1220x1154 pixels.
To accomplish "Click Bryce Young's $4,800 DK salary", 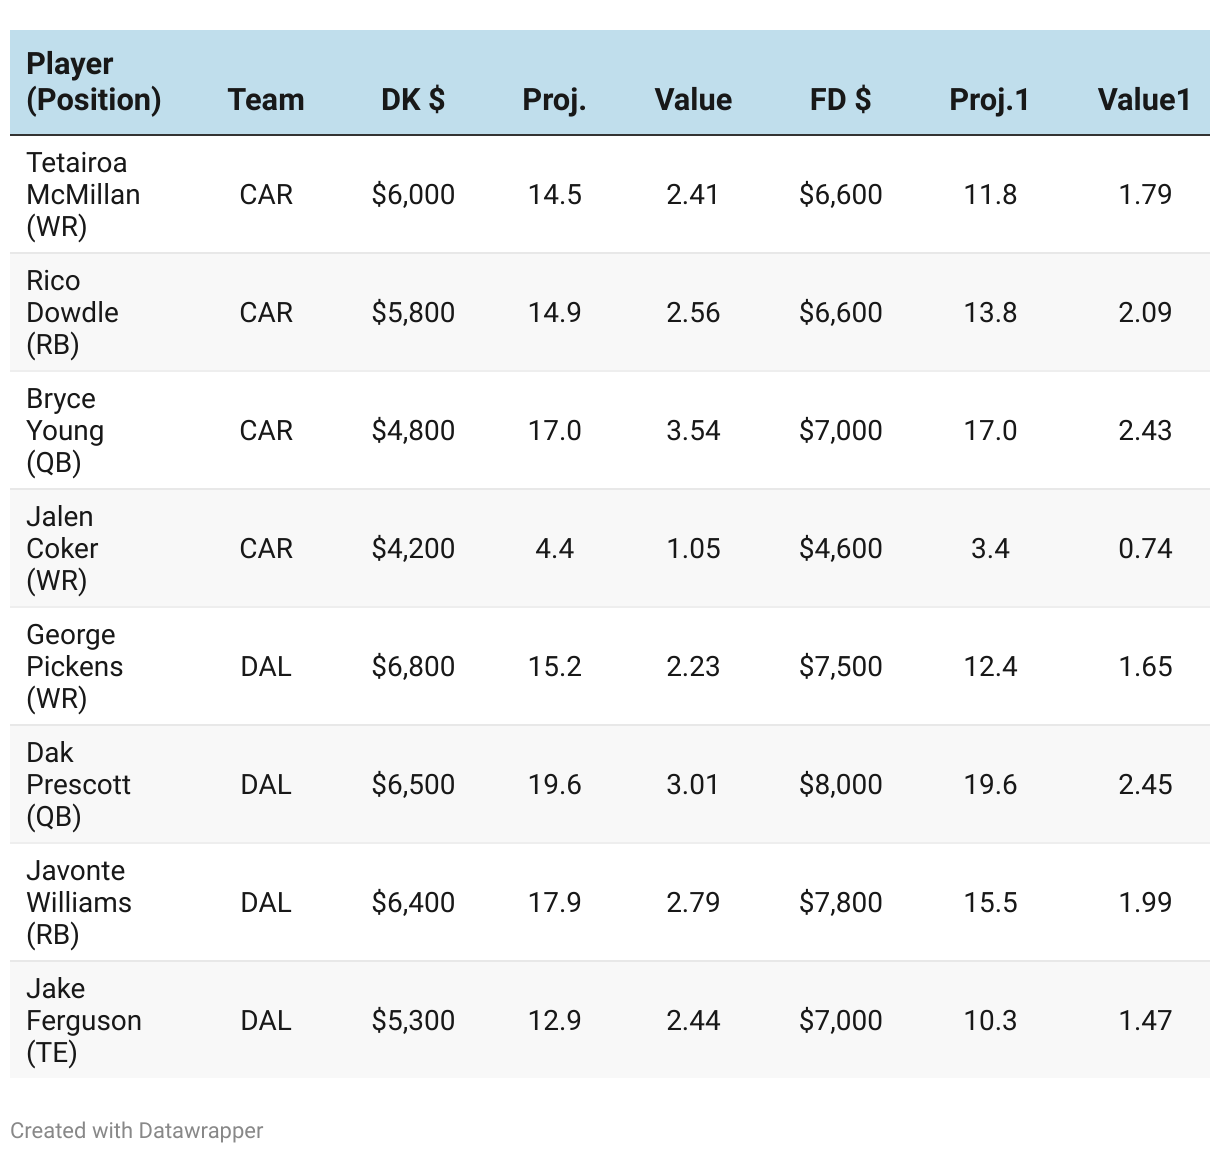I will point(413,430).
